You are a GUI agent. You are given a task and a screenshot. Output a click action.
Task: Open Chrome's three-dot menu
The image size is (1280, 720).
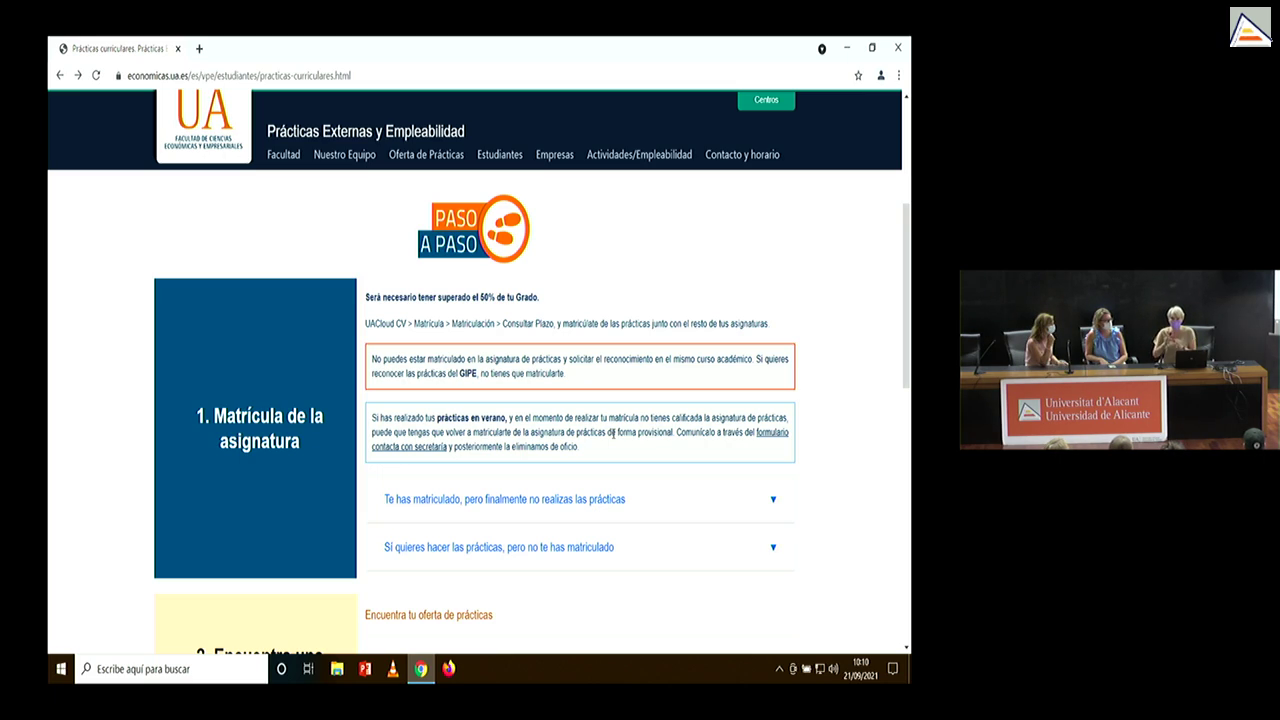(x=899, y=75)
